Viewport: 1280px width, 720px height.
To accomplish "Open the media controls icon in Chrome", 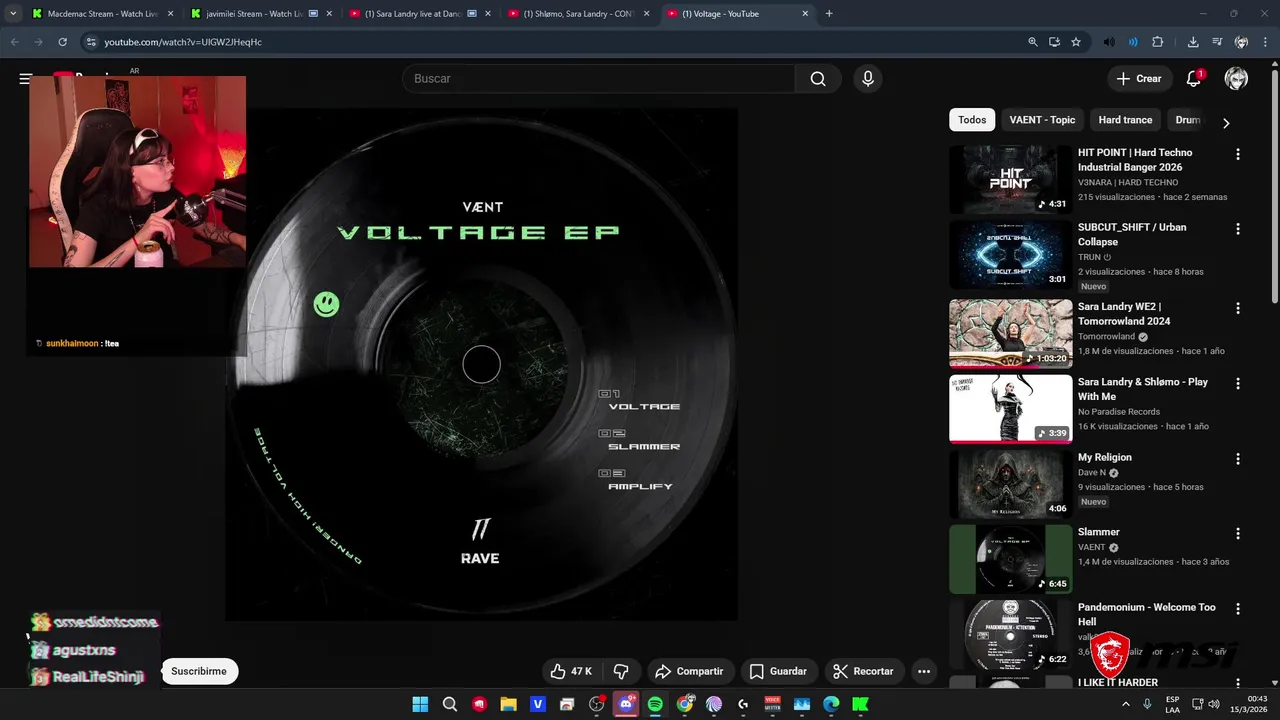I will tap(1217, 42).
